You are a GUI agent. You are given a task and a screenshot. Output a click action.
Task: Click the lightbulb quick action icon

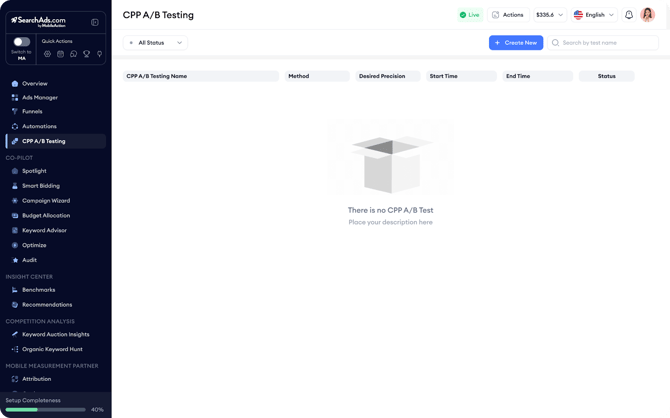pos(99,54)
